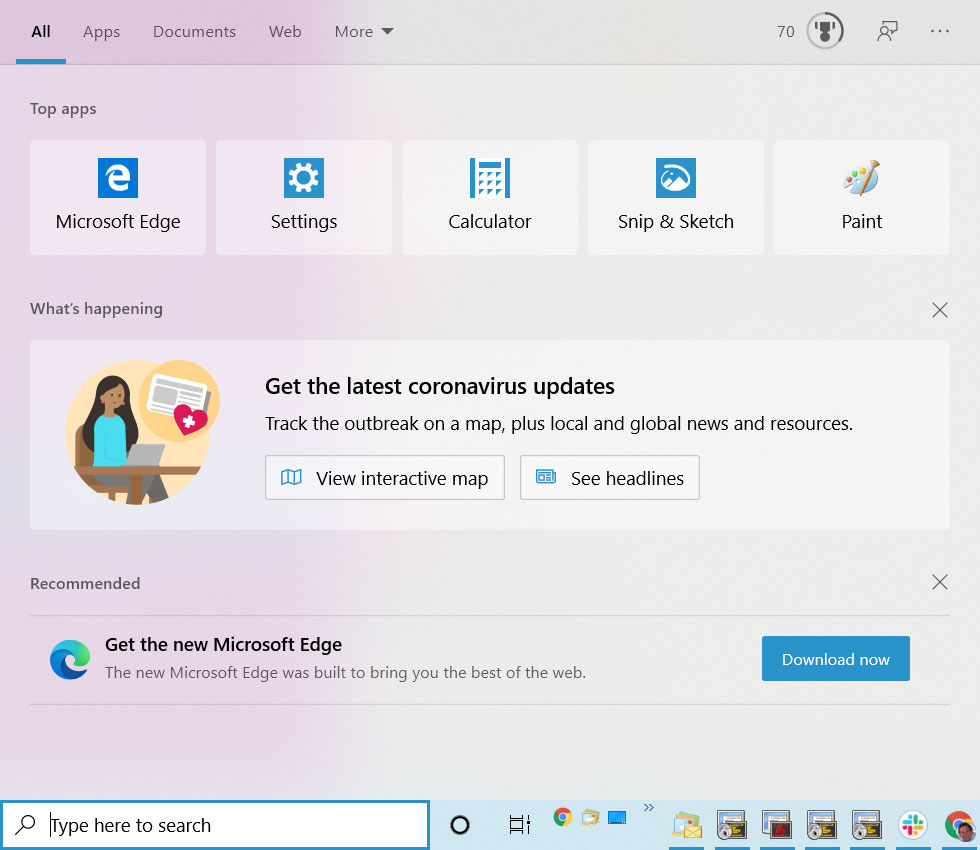The height and width of the screenshot is (850, 980).
Task: Switch to the Apps tab
Action: [101, 31]
